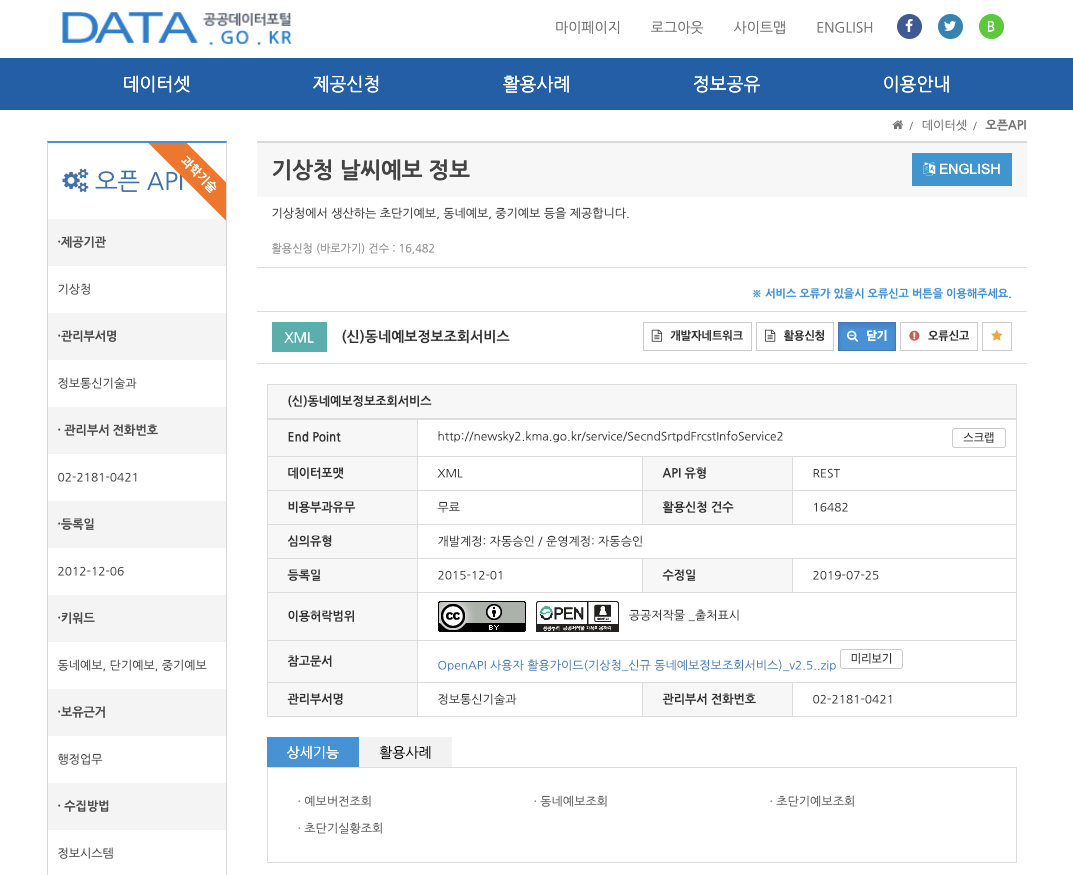The image size is (1073, 875).
Task: Click the End Point URL text
Action: coord(610,436)
